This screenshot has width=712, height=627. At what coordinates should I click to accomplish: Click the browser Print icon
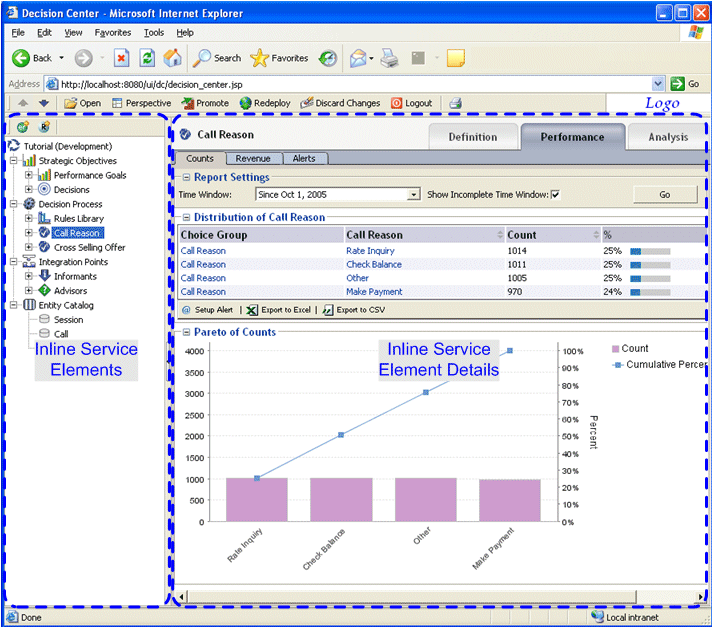389,58
